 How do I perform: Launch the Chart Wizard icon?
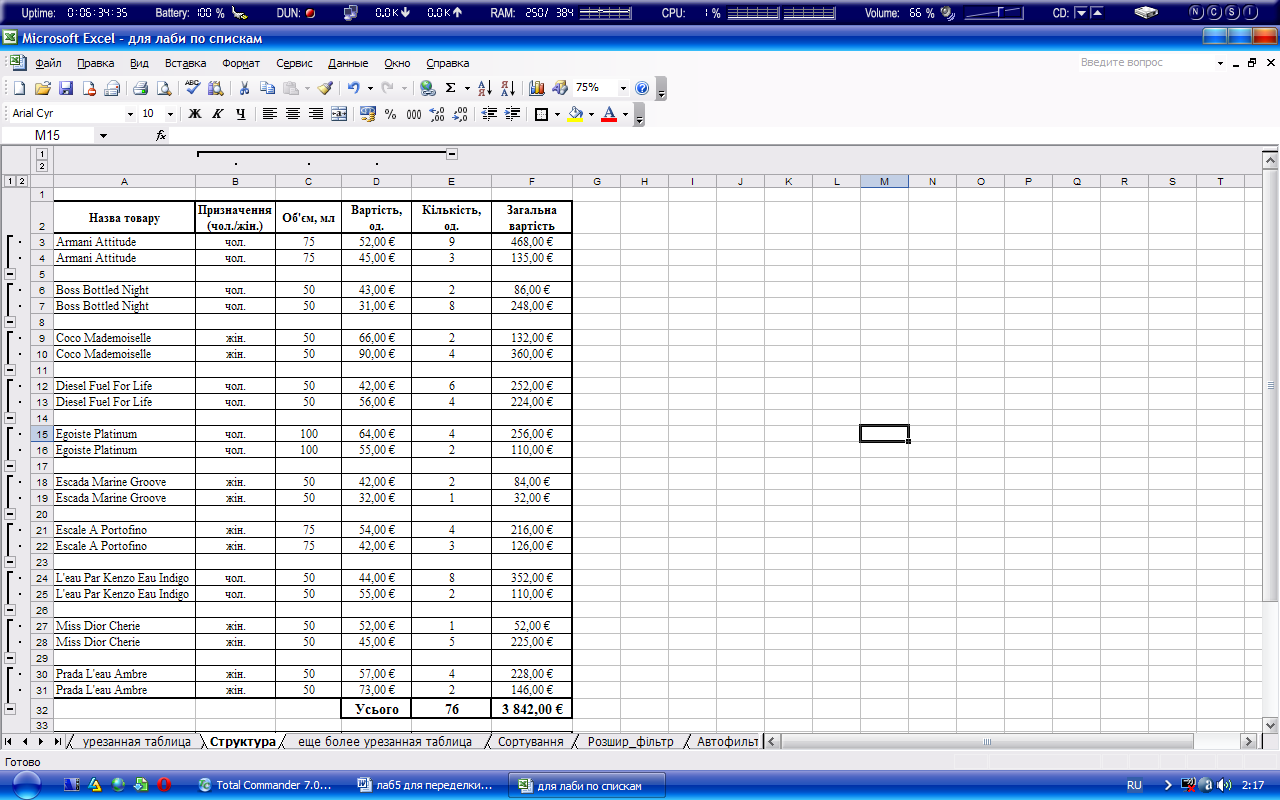[537, 88]
